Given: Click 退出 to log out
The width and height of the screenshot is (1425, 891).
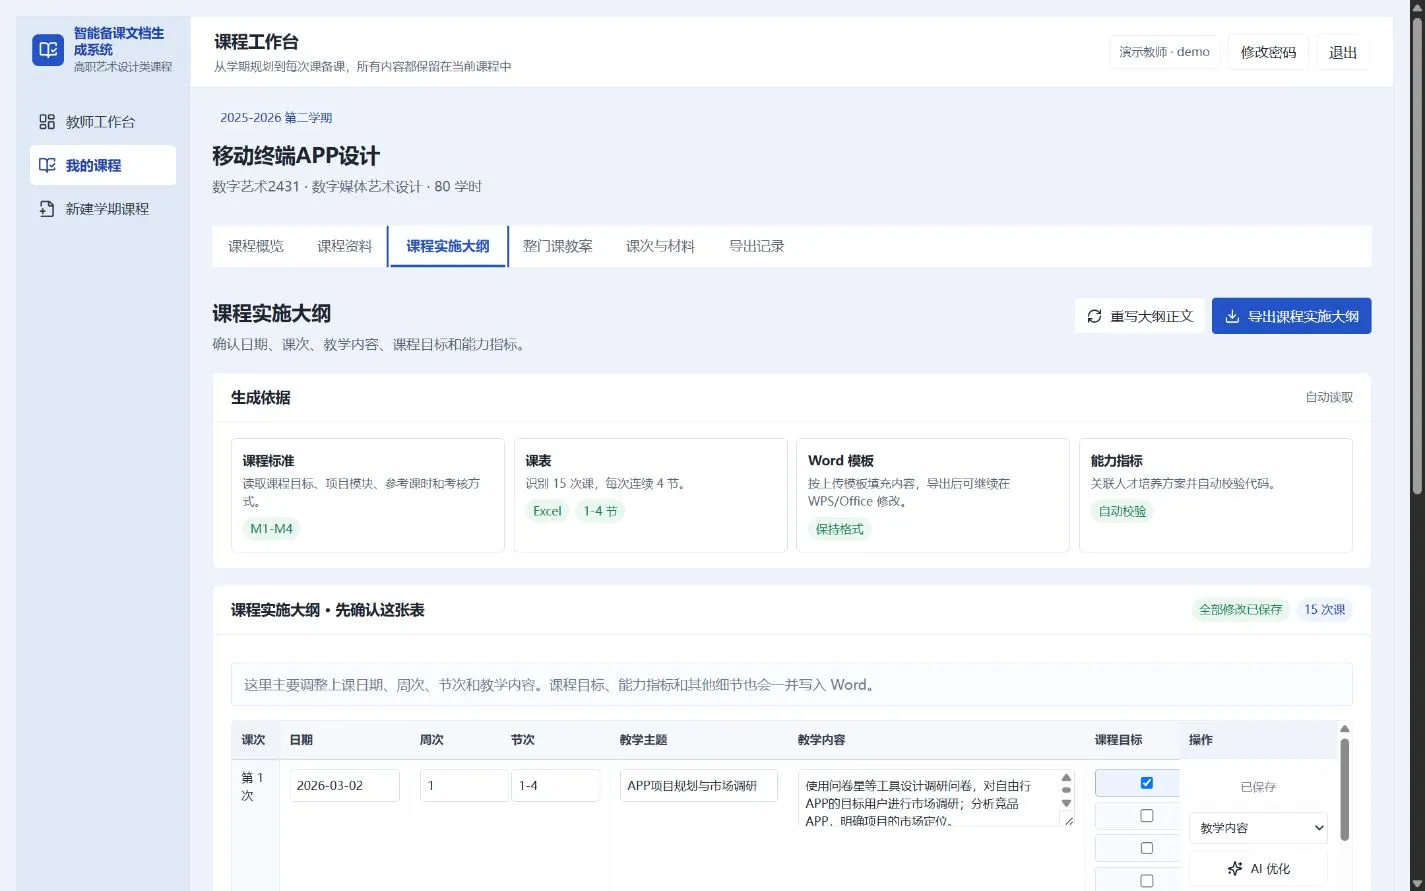Looking at the screenshot, I should (1343, 52).
